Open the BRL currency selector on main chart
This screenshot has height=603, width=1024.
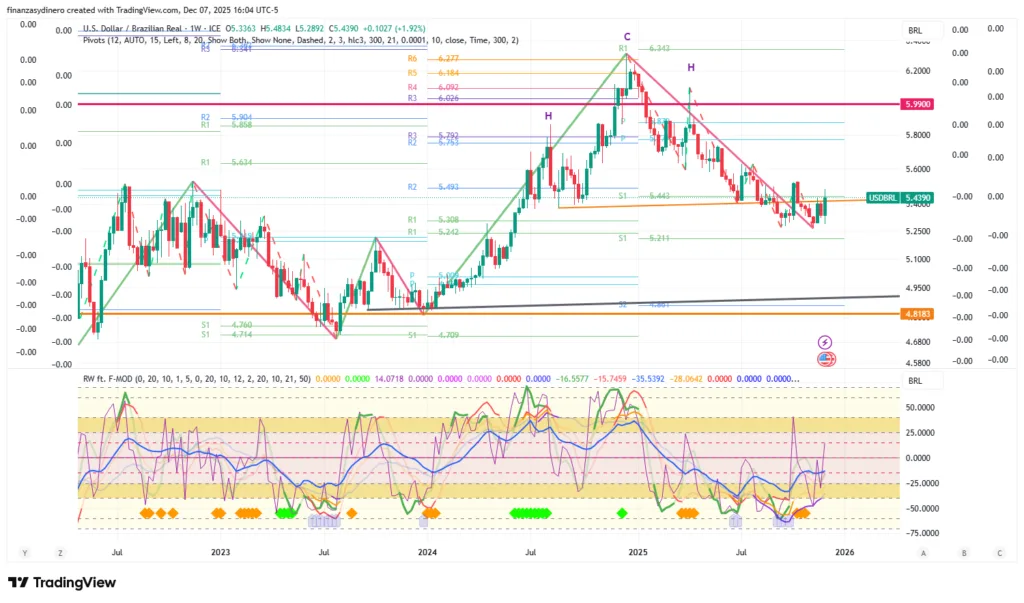pyautogui.click(x=915, y=31)
